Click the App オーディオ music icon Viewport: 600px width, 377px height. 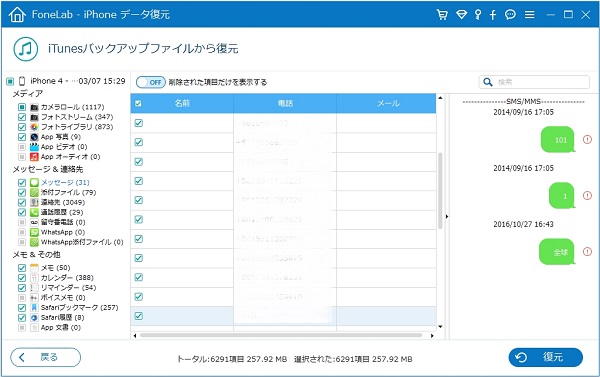click(34, 157)
